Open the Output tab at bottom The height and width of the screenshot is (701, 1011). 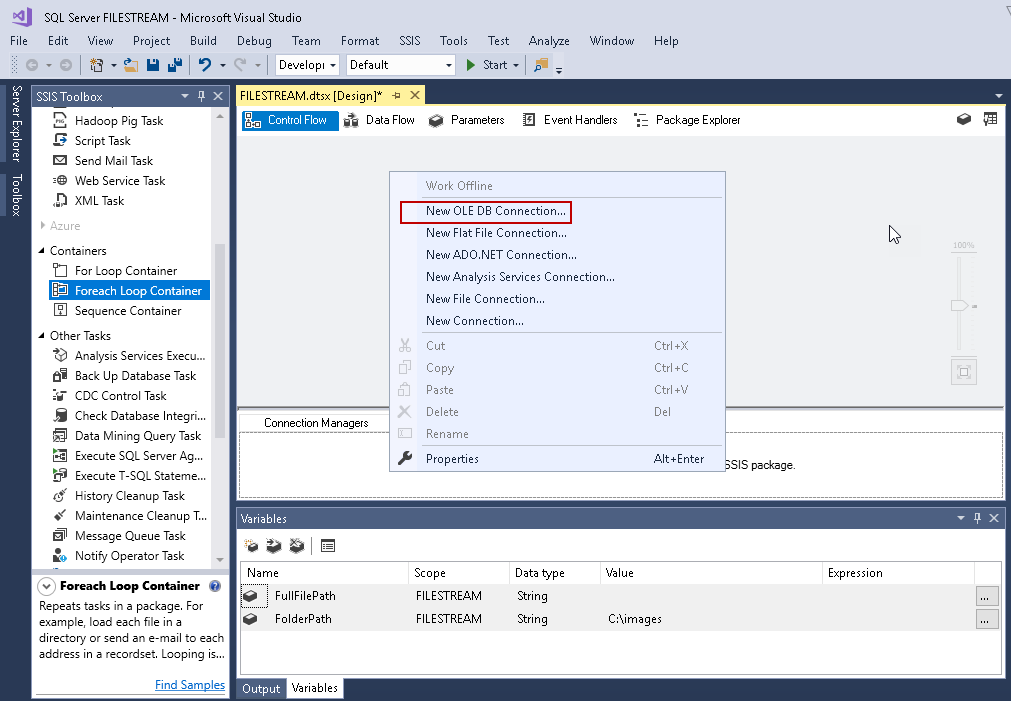click(x=262, y=688)
